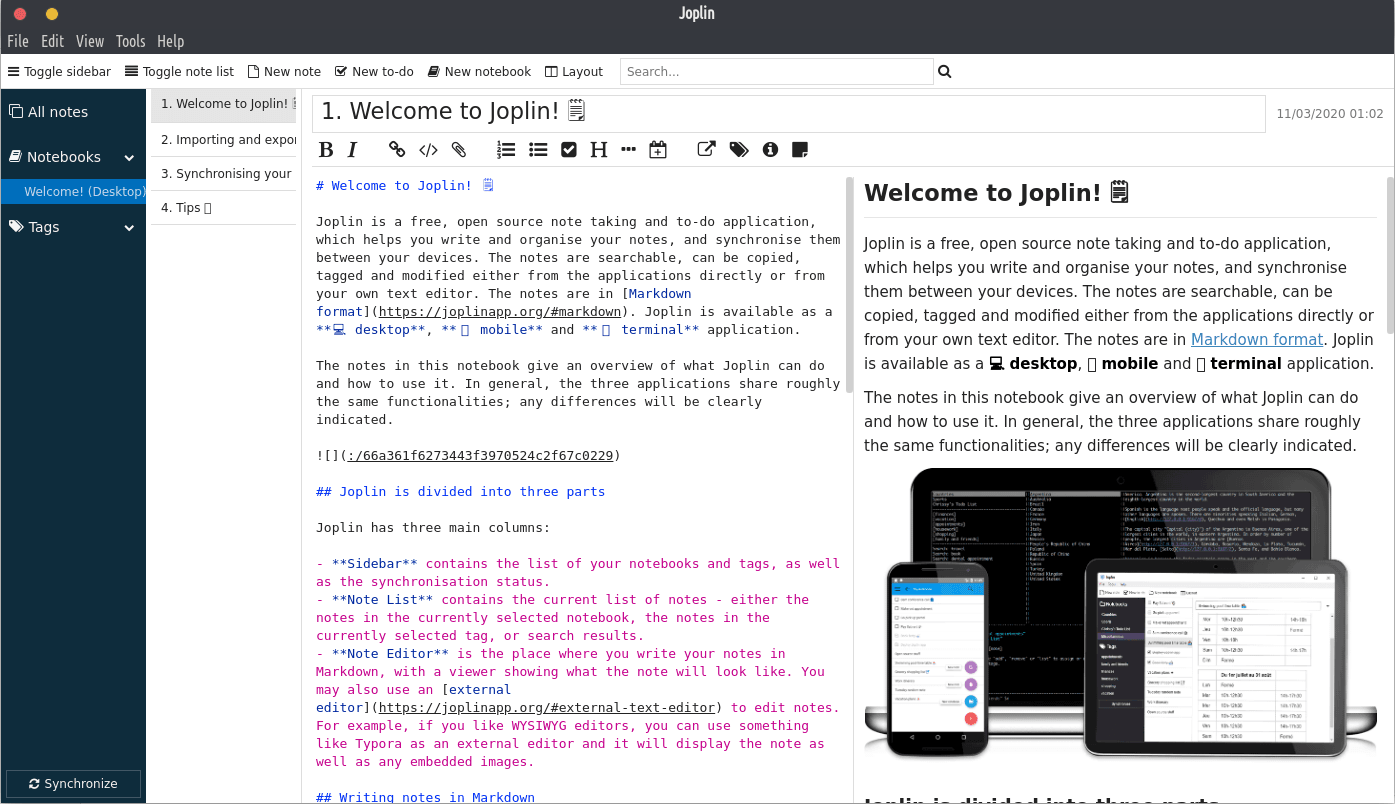The image size is (1395, 804).
Task: Expand the Tags section chevron
Action: coord(129,228)
